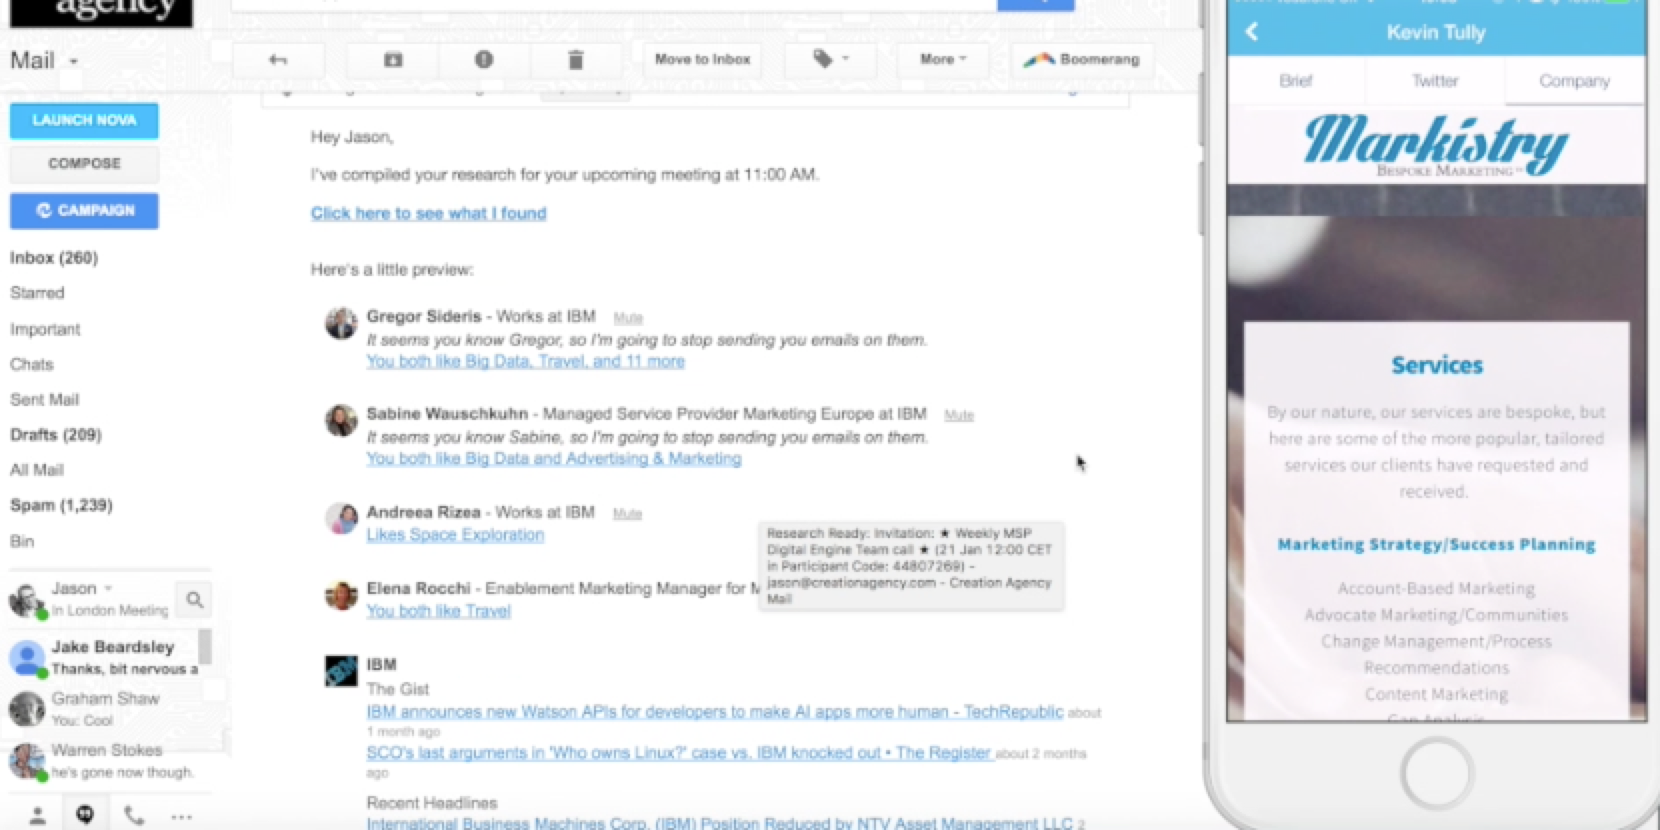This screenshot has width=1660, height=830.
Task: Open 'You both like Travel' link
Action: click(439, 611)
